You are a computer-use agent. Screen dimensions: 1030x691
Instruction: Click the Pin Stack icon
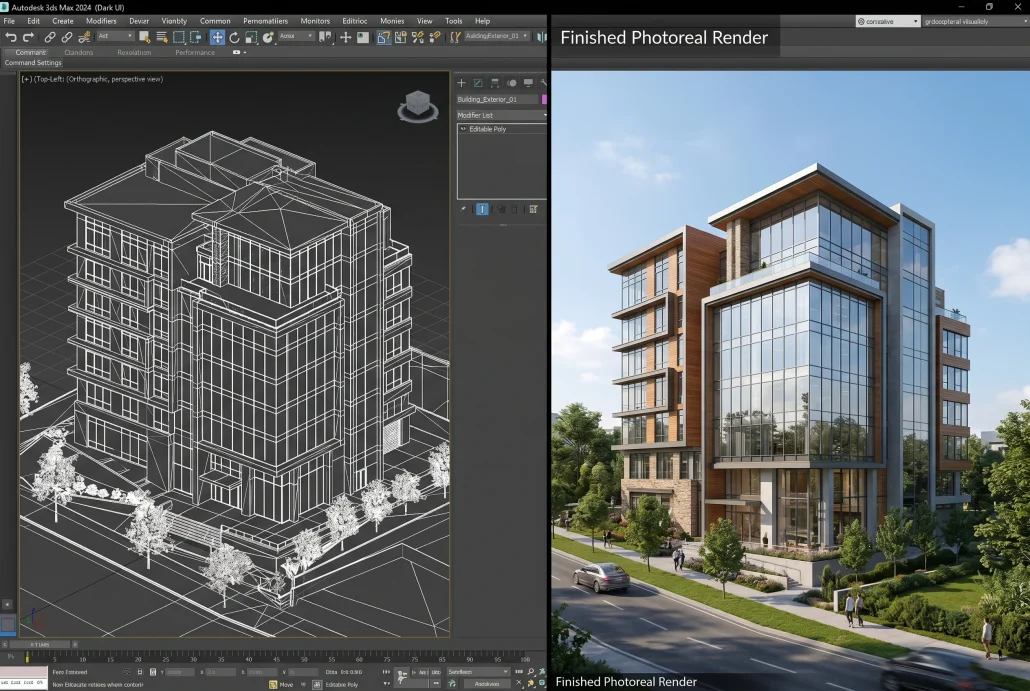click(x=464, y=209)
